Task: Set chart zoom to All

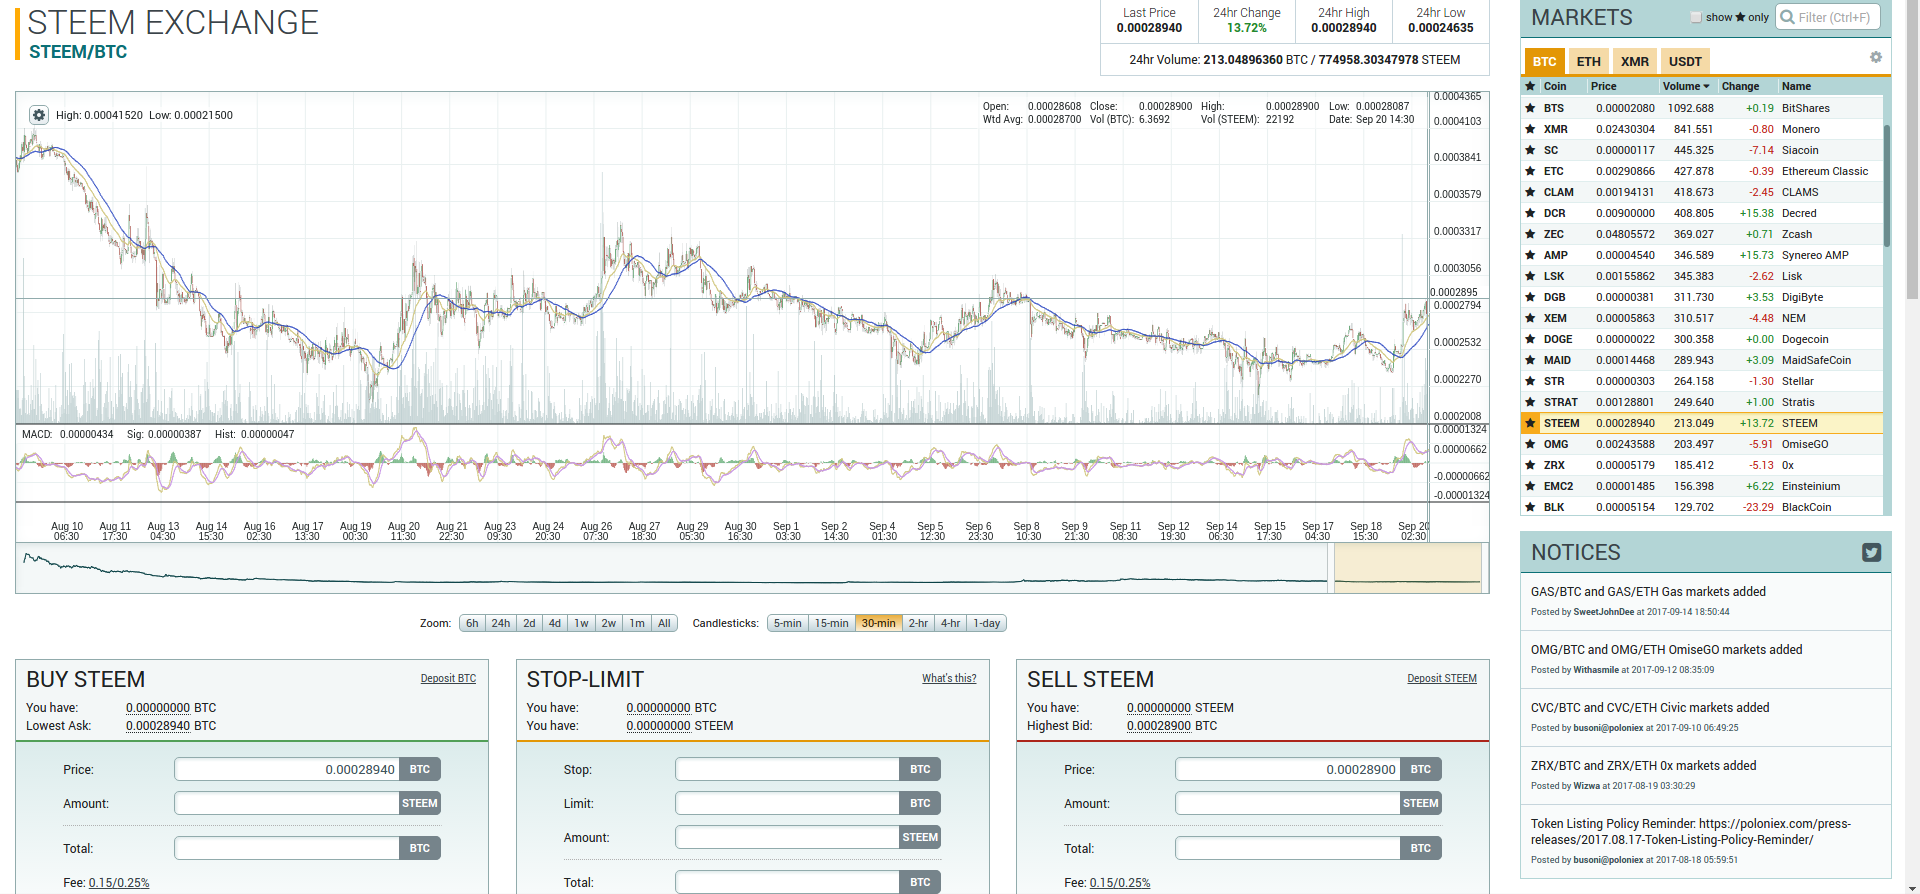Action: click(664, 623)
